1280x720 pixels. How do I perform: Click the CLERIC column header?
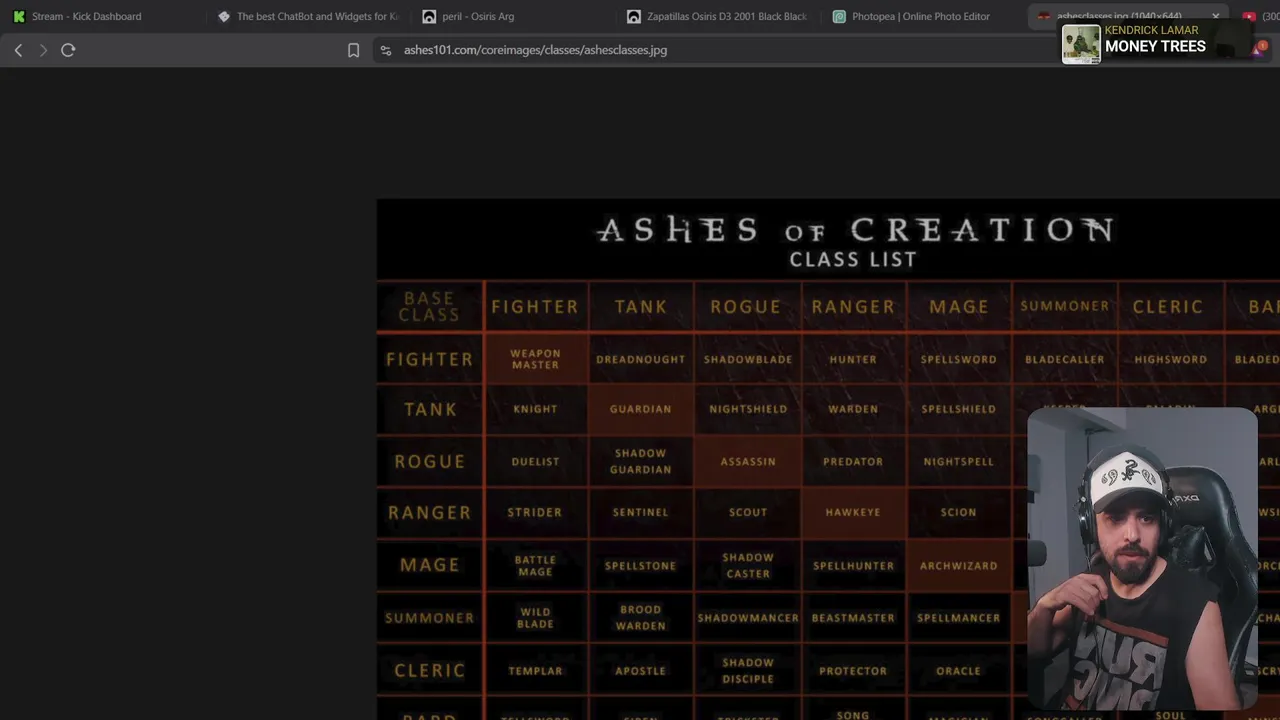click(1168, 306)
